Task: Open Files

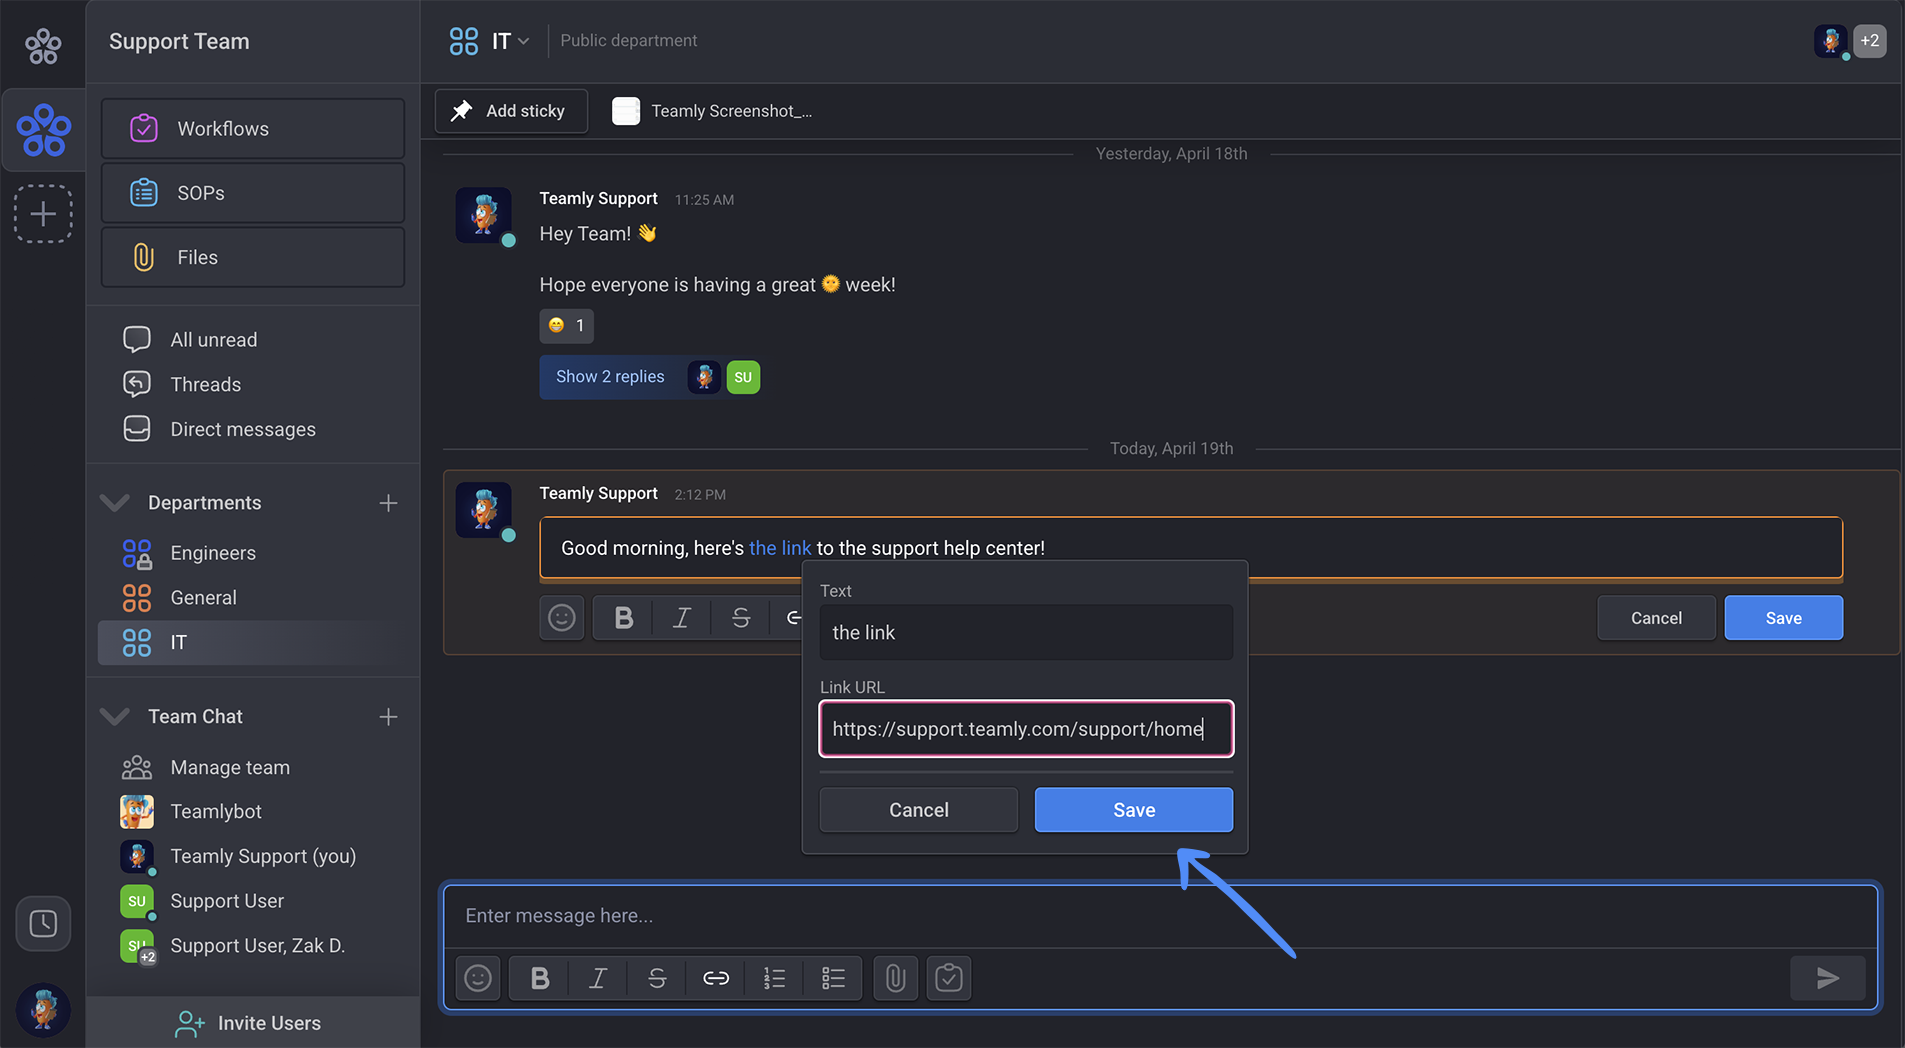Action: (x=253, y=257)
